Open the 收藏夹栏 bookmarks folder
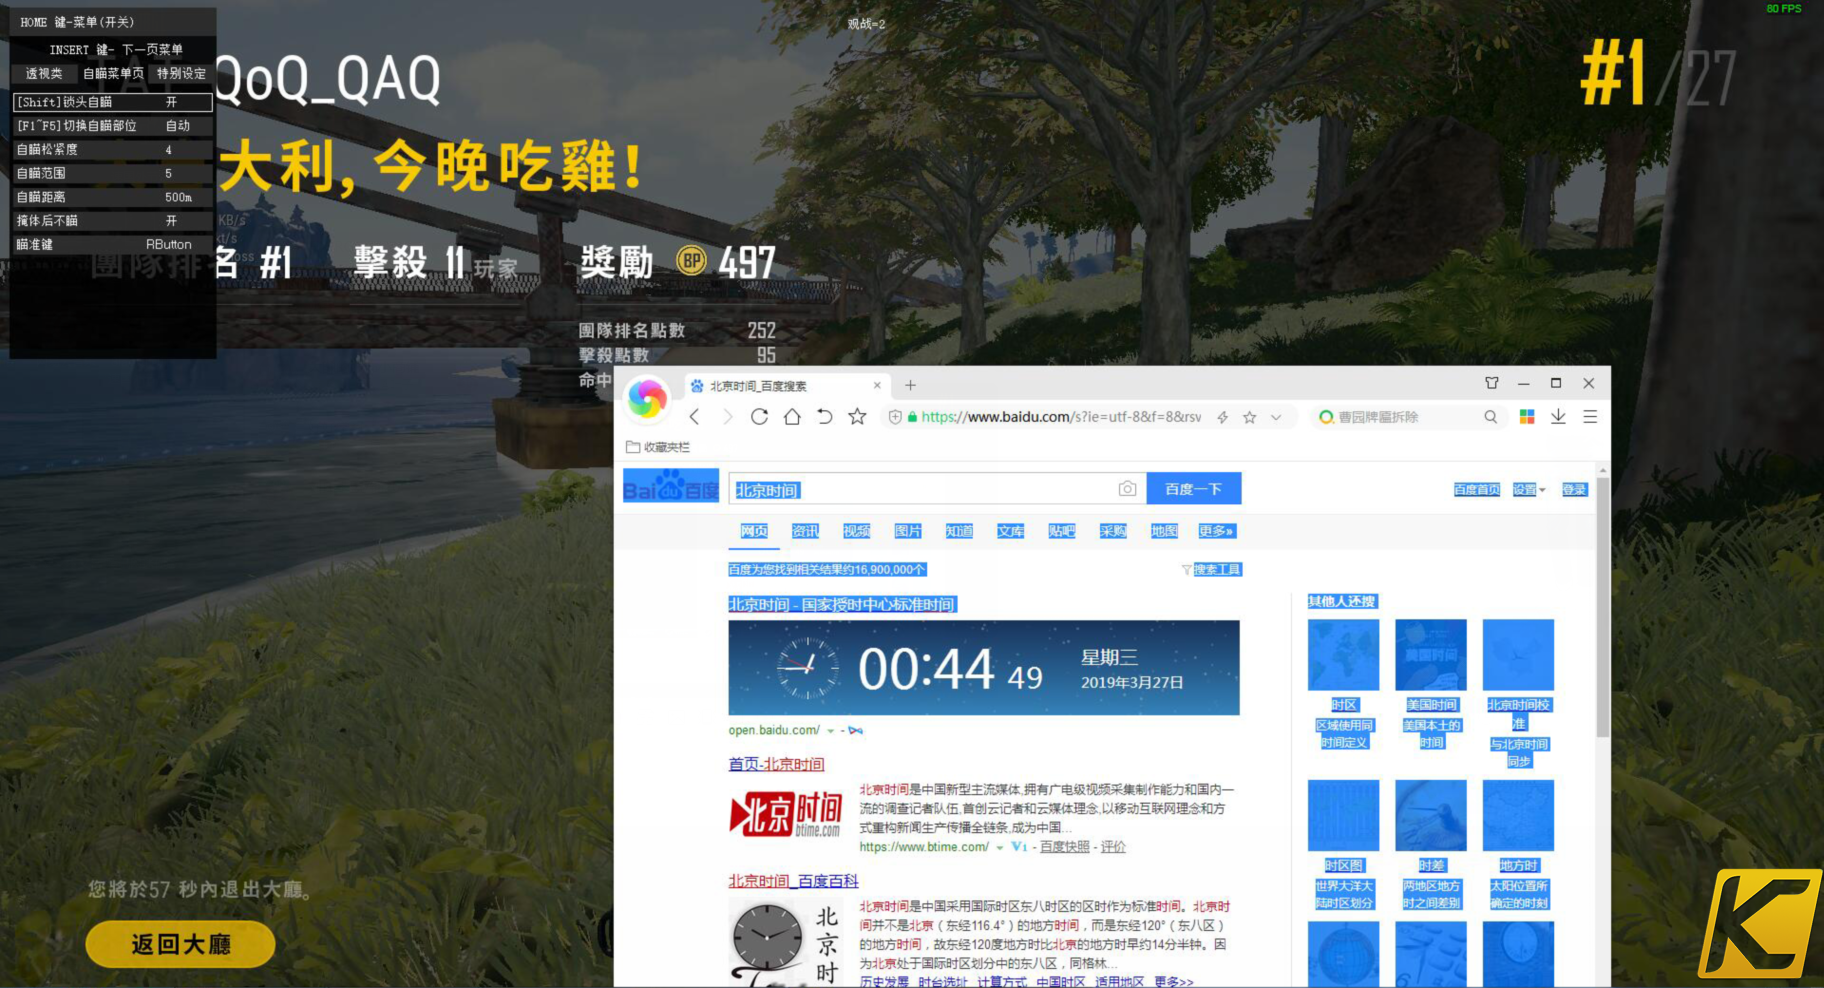 pyautogui.click(x=658, y=447)
